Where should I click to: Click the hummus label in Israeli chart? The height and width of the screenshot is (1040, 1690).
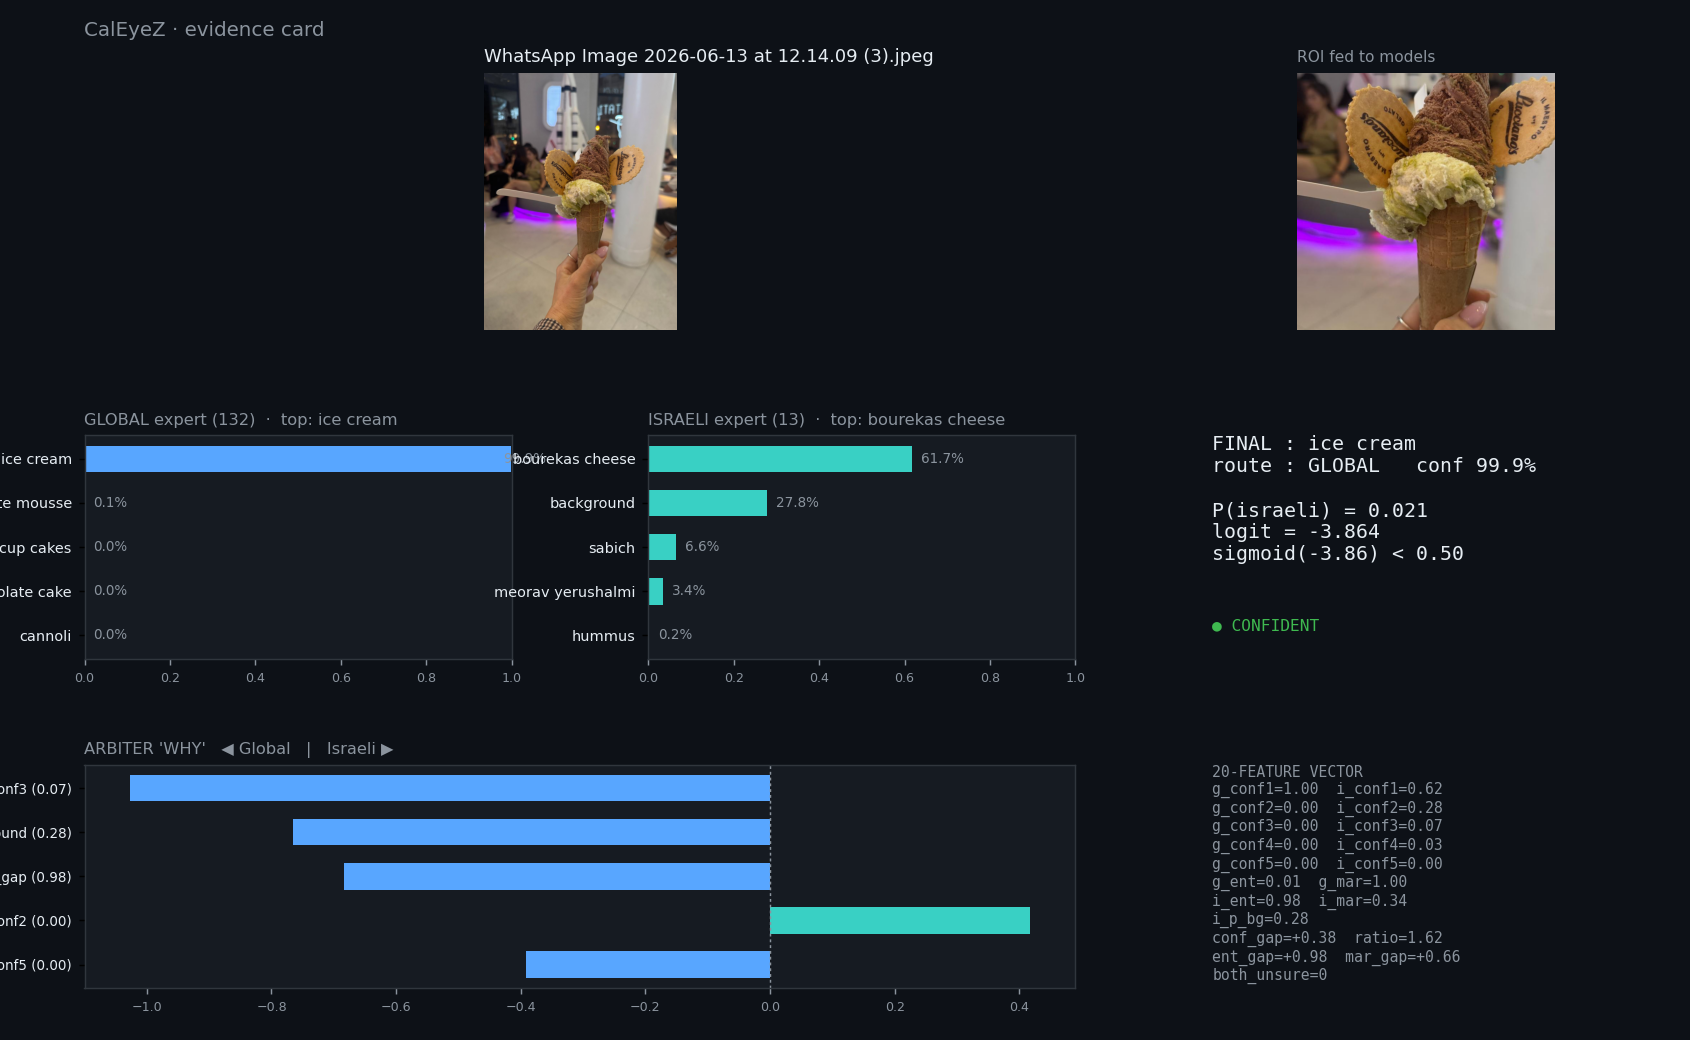click(x=603, y=636)
